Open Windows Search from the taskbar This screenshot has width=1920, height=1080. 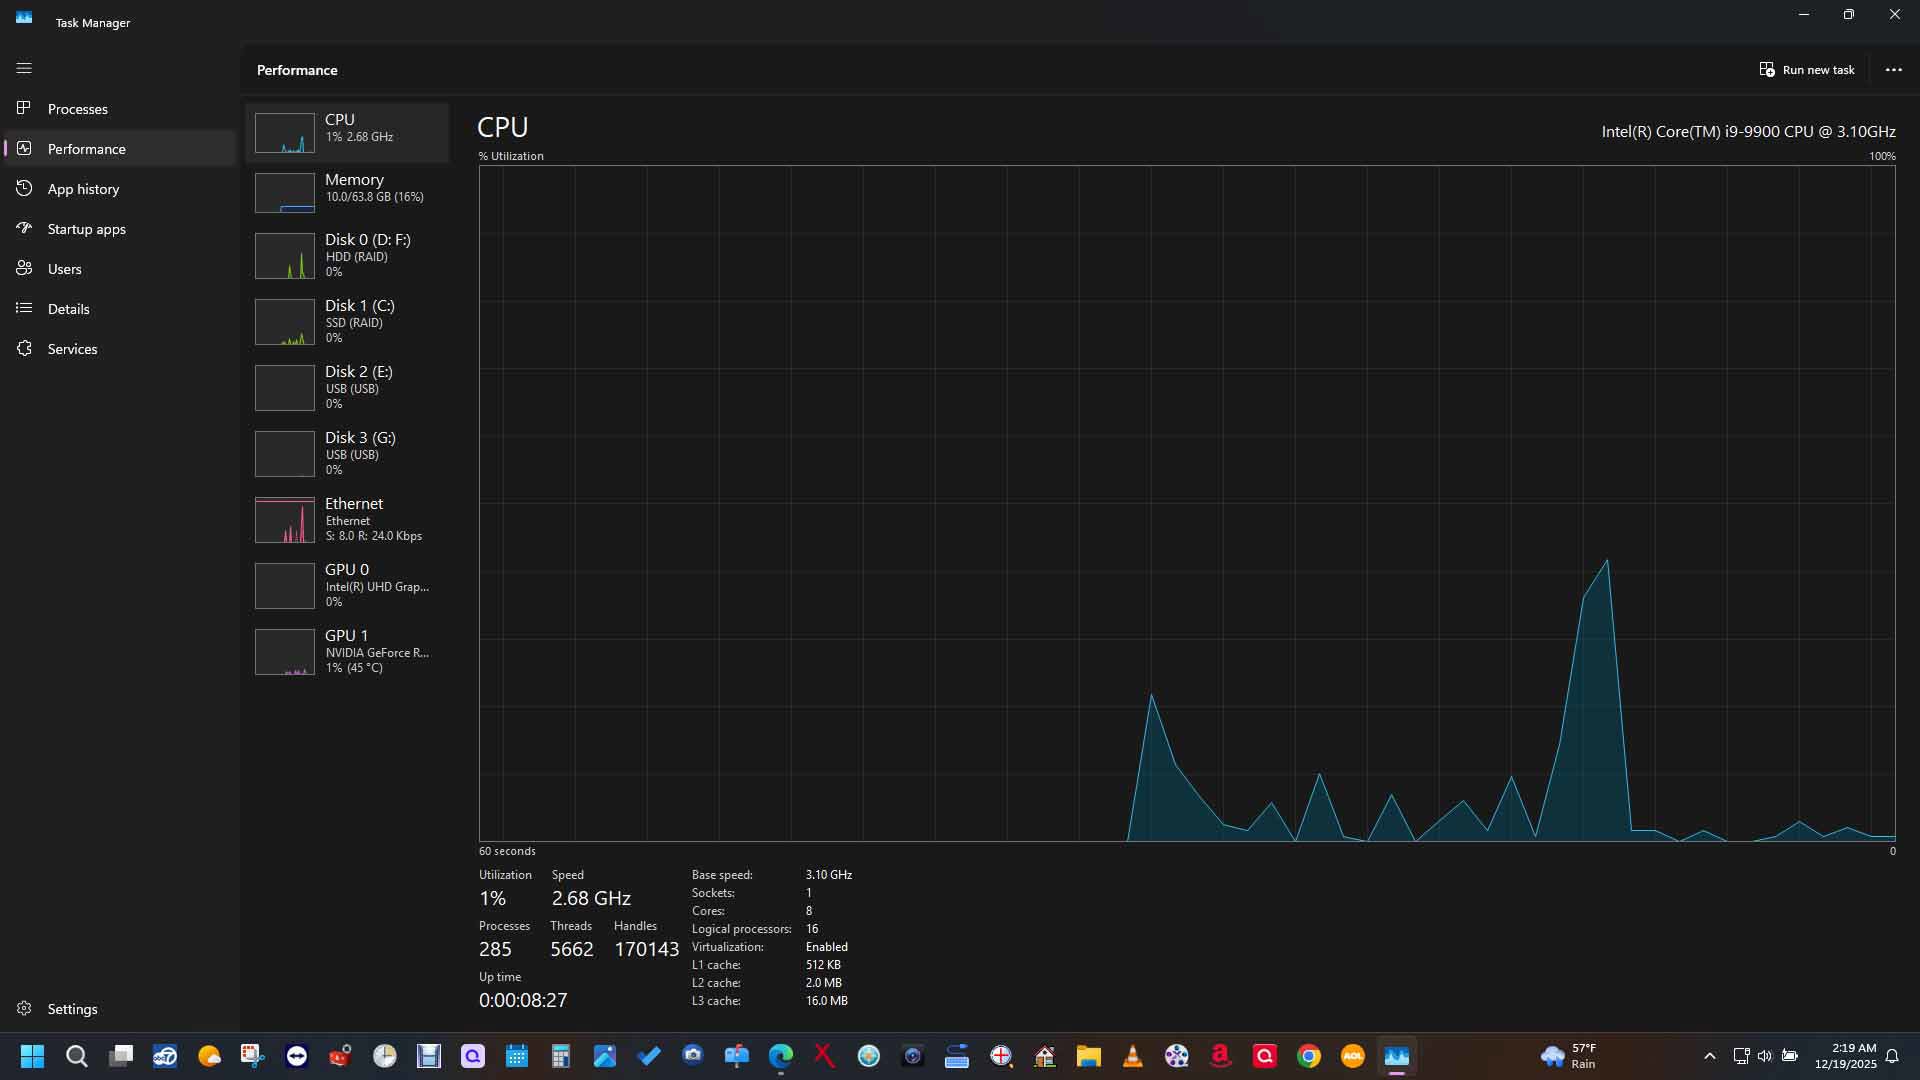tap(76, 1056)
